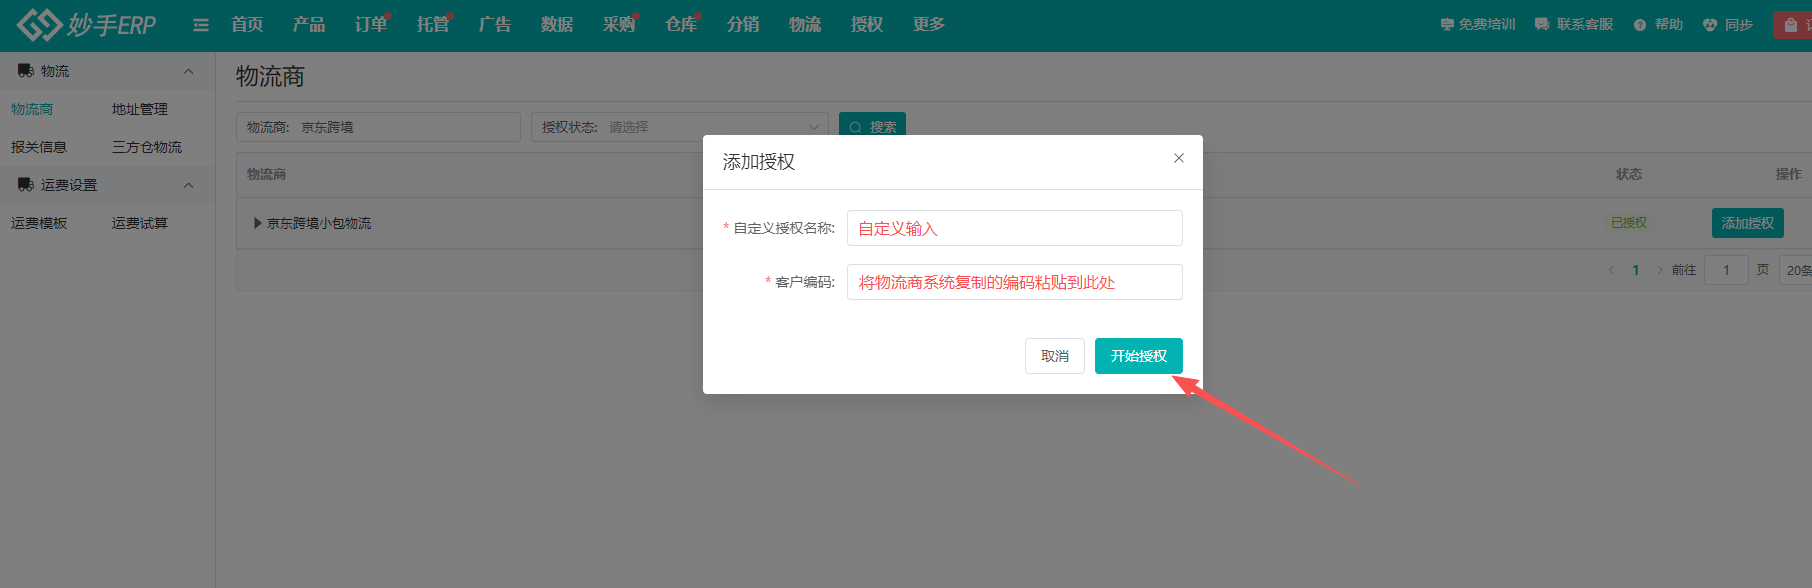The height and width of the screenshot is (588, 1812).
Task: Click the 帮助 question mark icon
Action: (x=1640, y=25)
